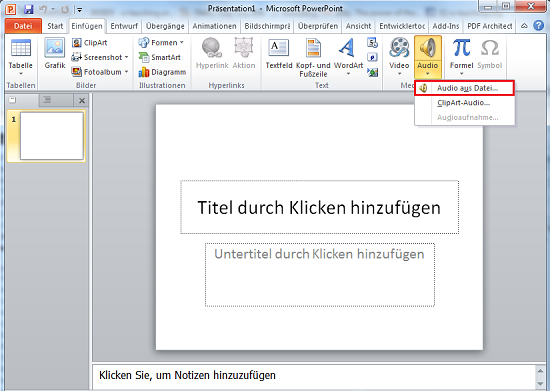Open the Add-Ins tab
The width and height of the screenshot is (550, 391).
point(446,26)
